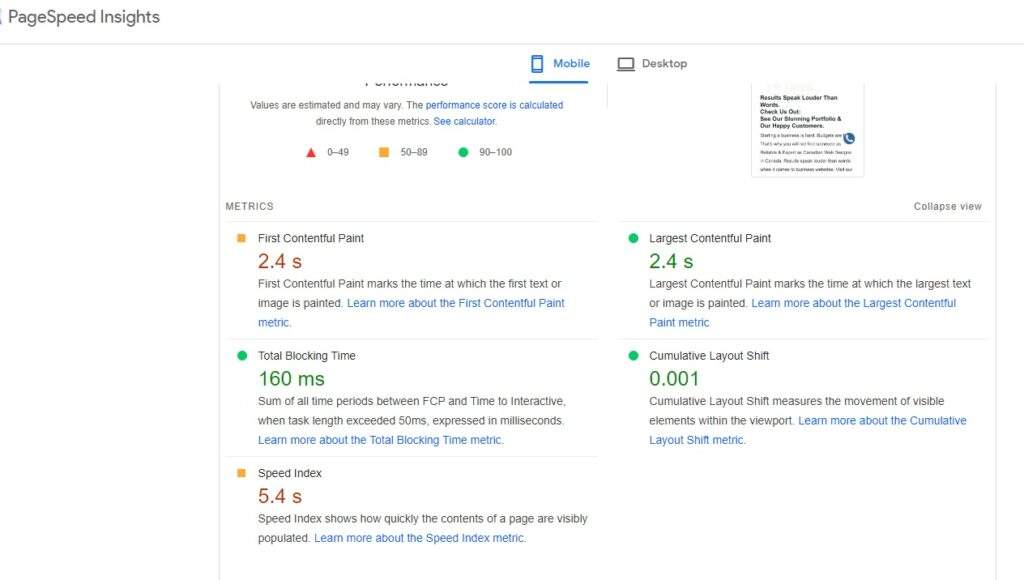Click the green circle beside Total Blocking Time
The height and width of the screenshot is (580, 1024).
click(240, 355)
